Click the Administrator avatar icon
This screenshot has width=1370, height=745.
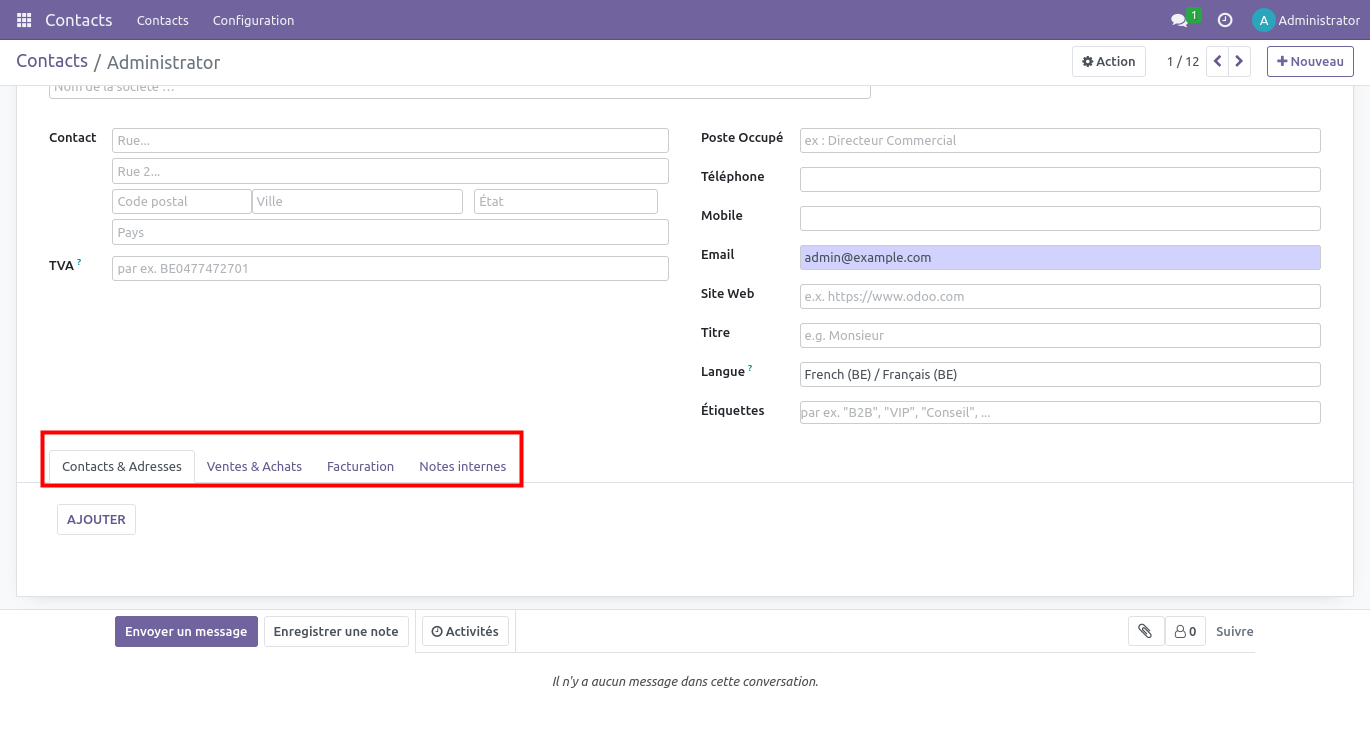[1264, 20]
